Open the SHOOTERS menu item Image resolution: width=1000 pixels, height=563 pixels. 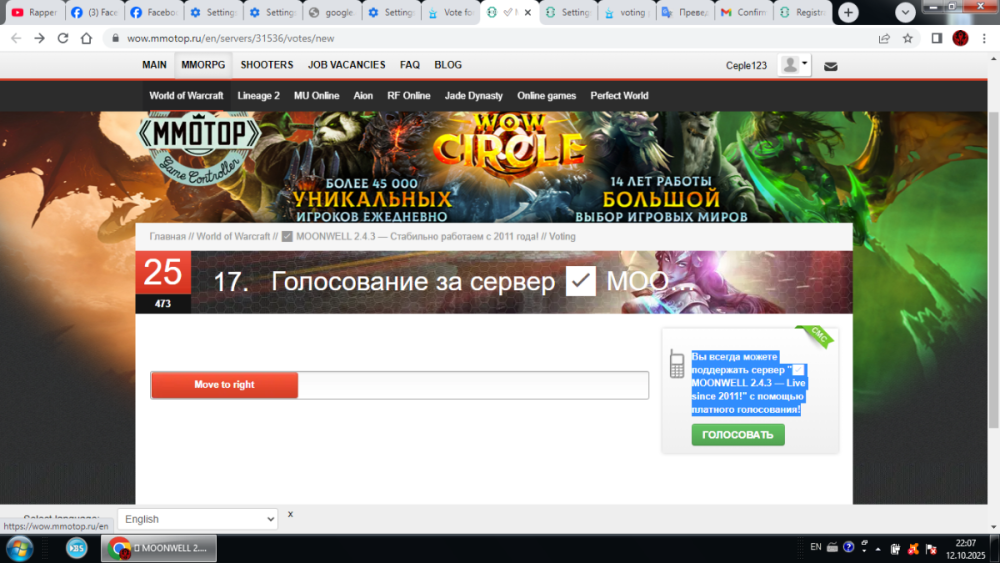tap(267, 65)
